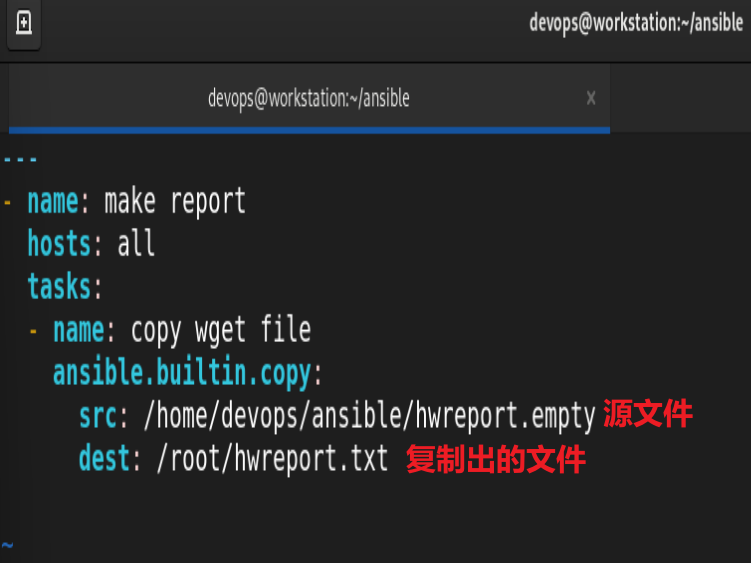Screen dimensions: 751x563
Task: Click the text 'make report'
Action: [175, 202]
